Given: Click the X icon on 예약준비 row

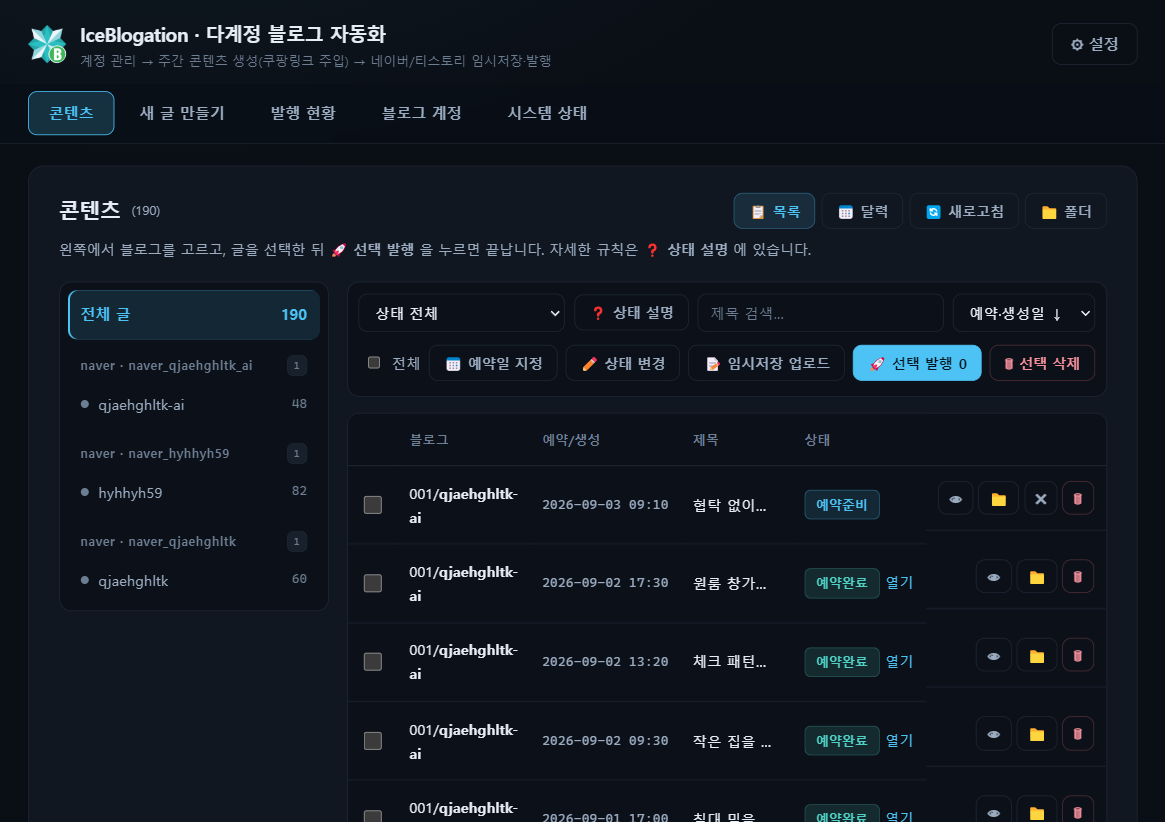Looking at the screenshot, I should (x=1040, y=499).
